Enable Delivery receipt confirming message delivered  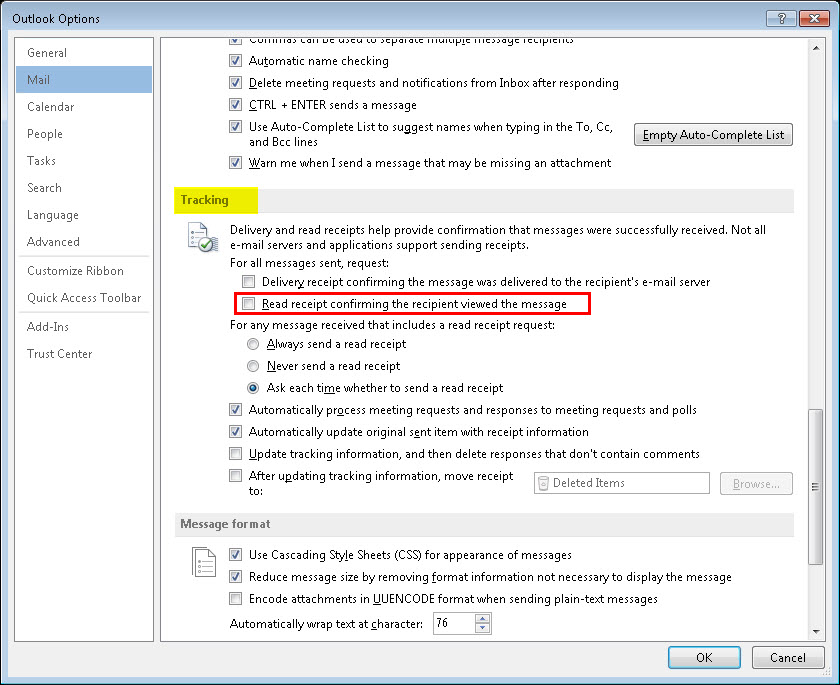[248, 281]
